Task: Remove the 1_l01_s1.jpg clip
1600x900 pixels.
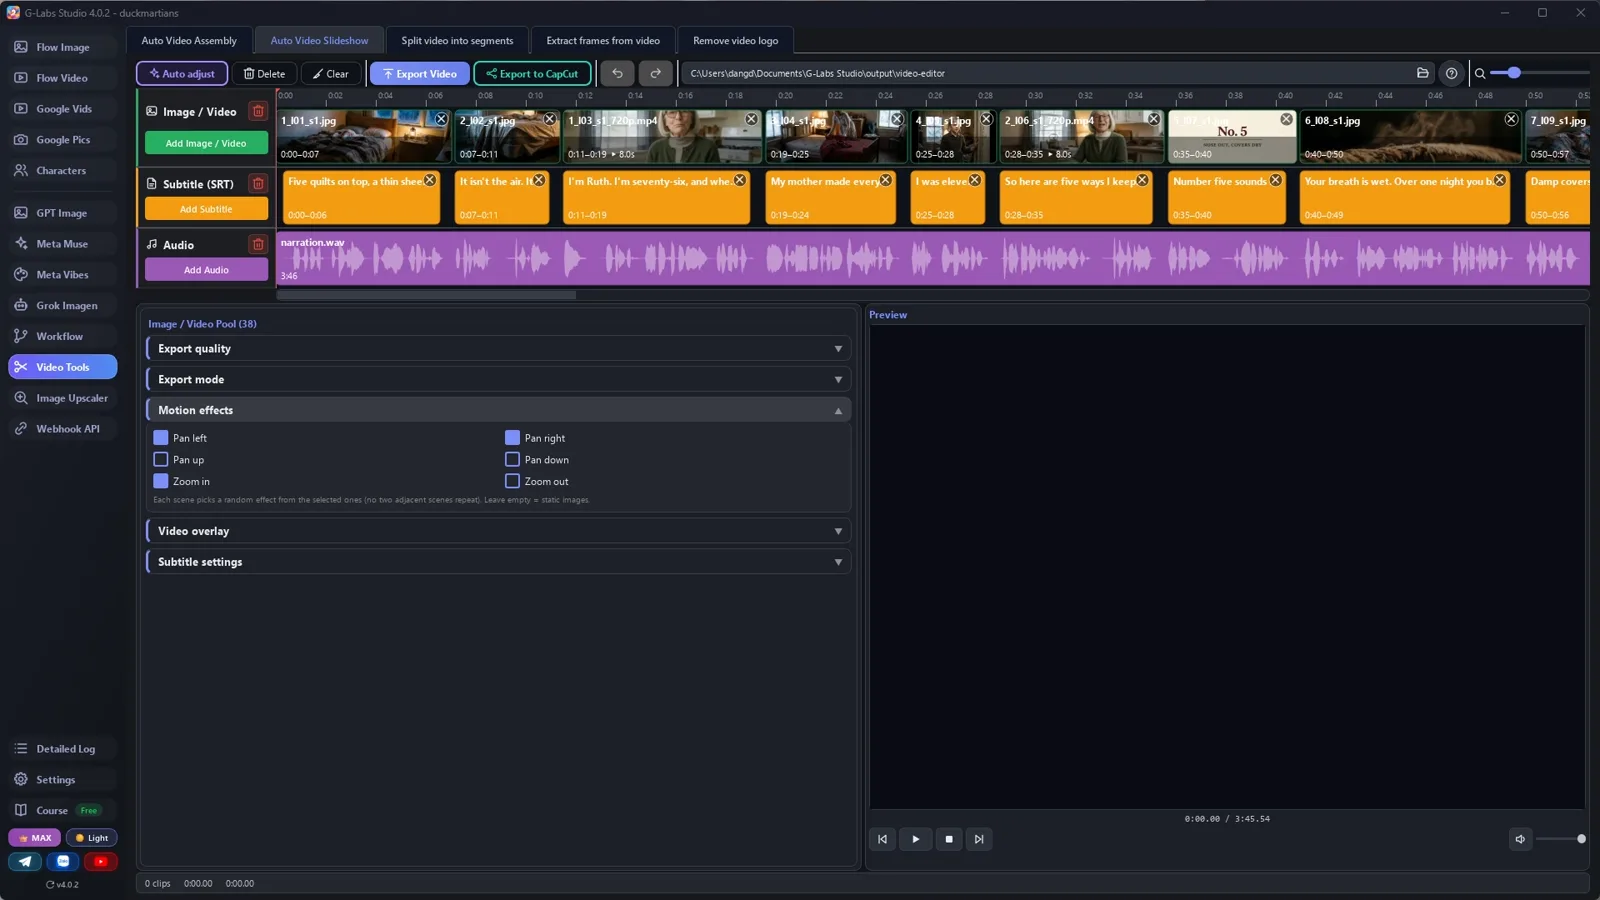Action: click(x=441, y=119)
